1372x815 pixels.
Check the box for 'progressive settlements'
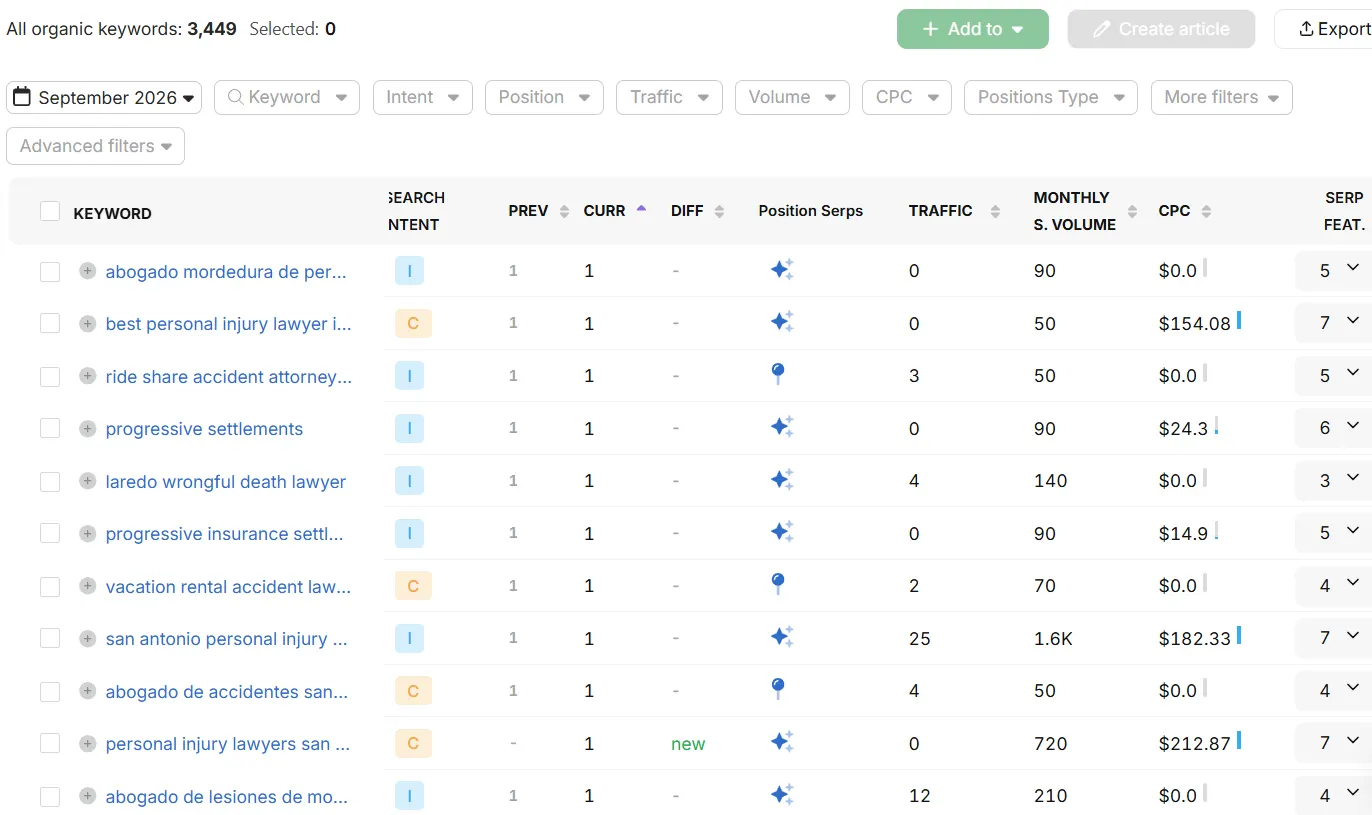50,429
